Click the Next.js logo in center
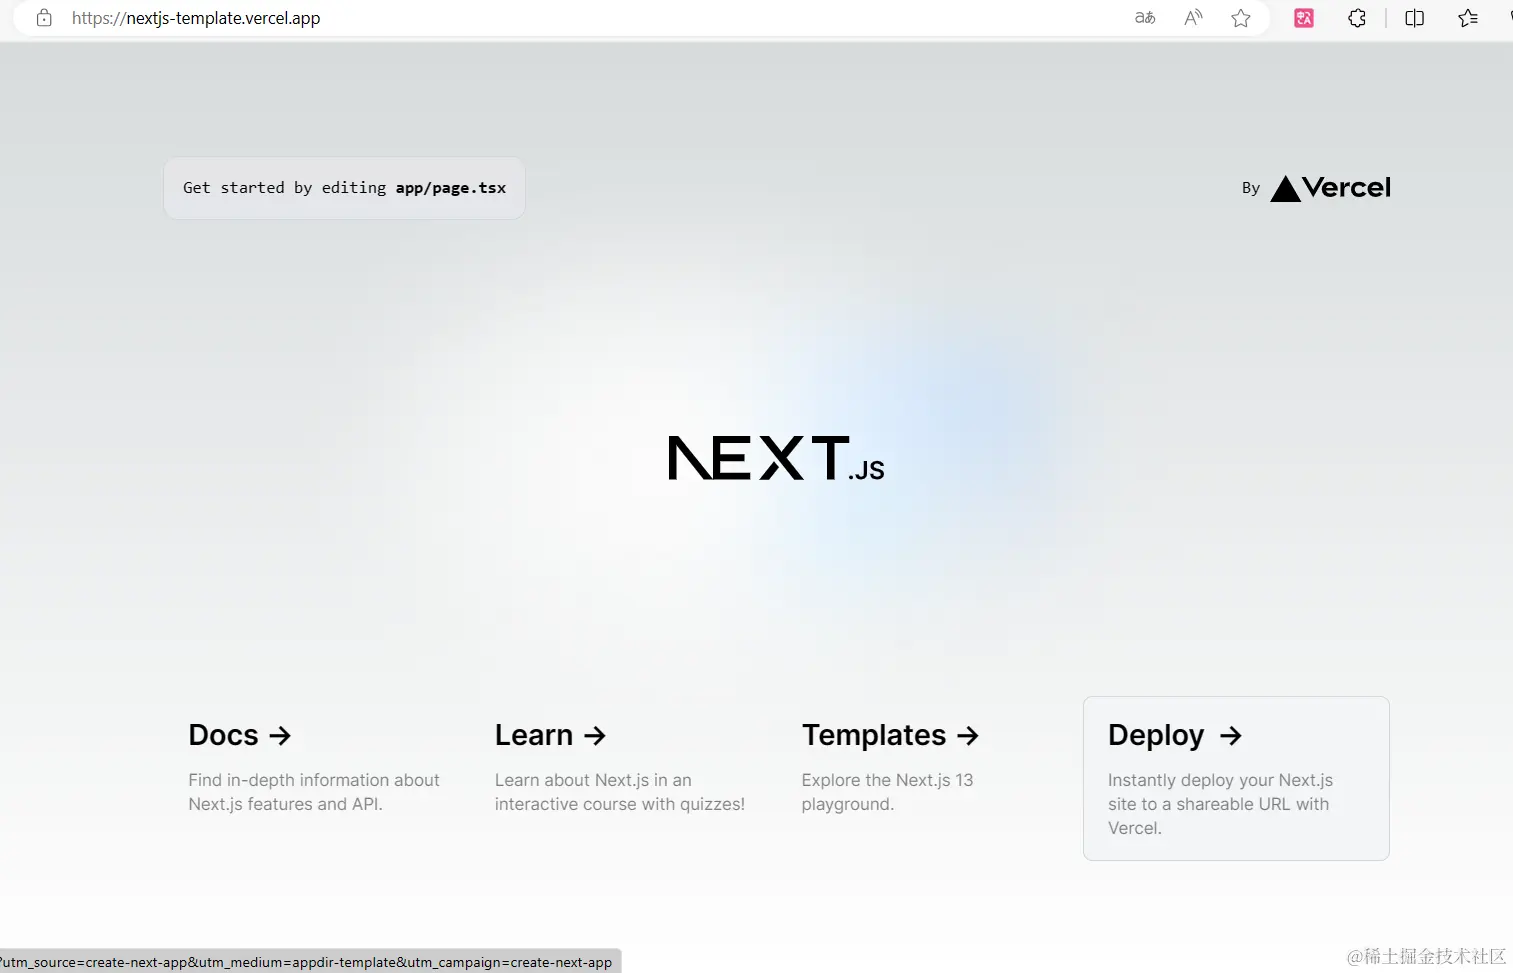 click(x=776, y=458)
